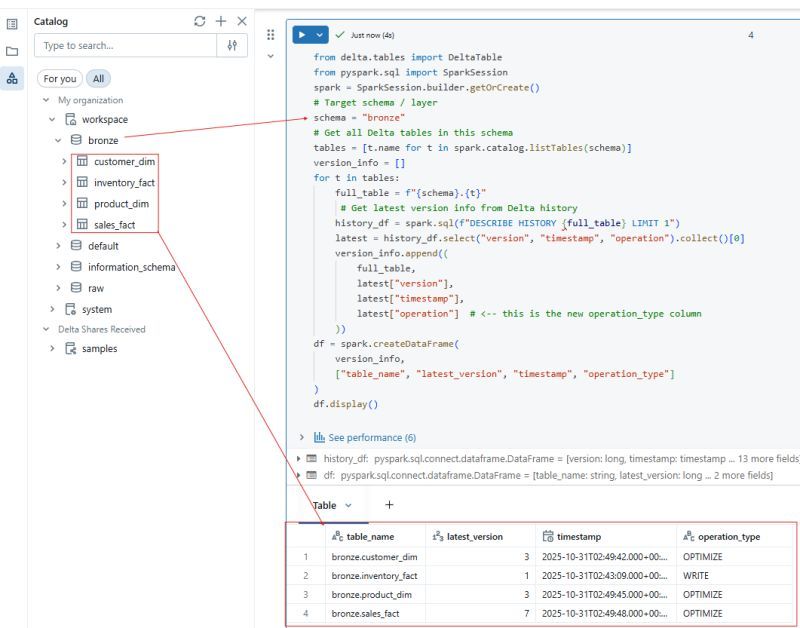The width and height of the screenshot is (800, 628).
Task: Click the customer_dim table icon
Action: tap(82, 162)
